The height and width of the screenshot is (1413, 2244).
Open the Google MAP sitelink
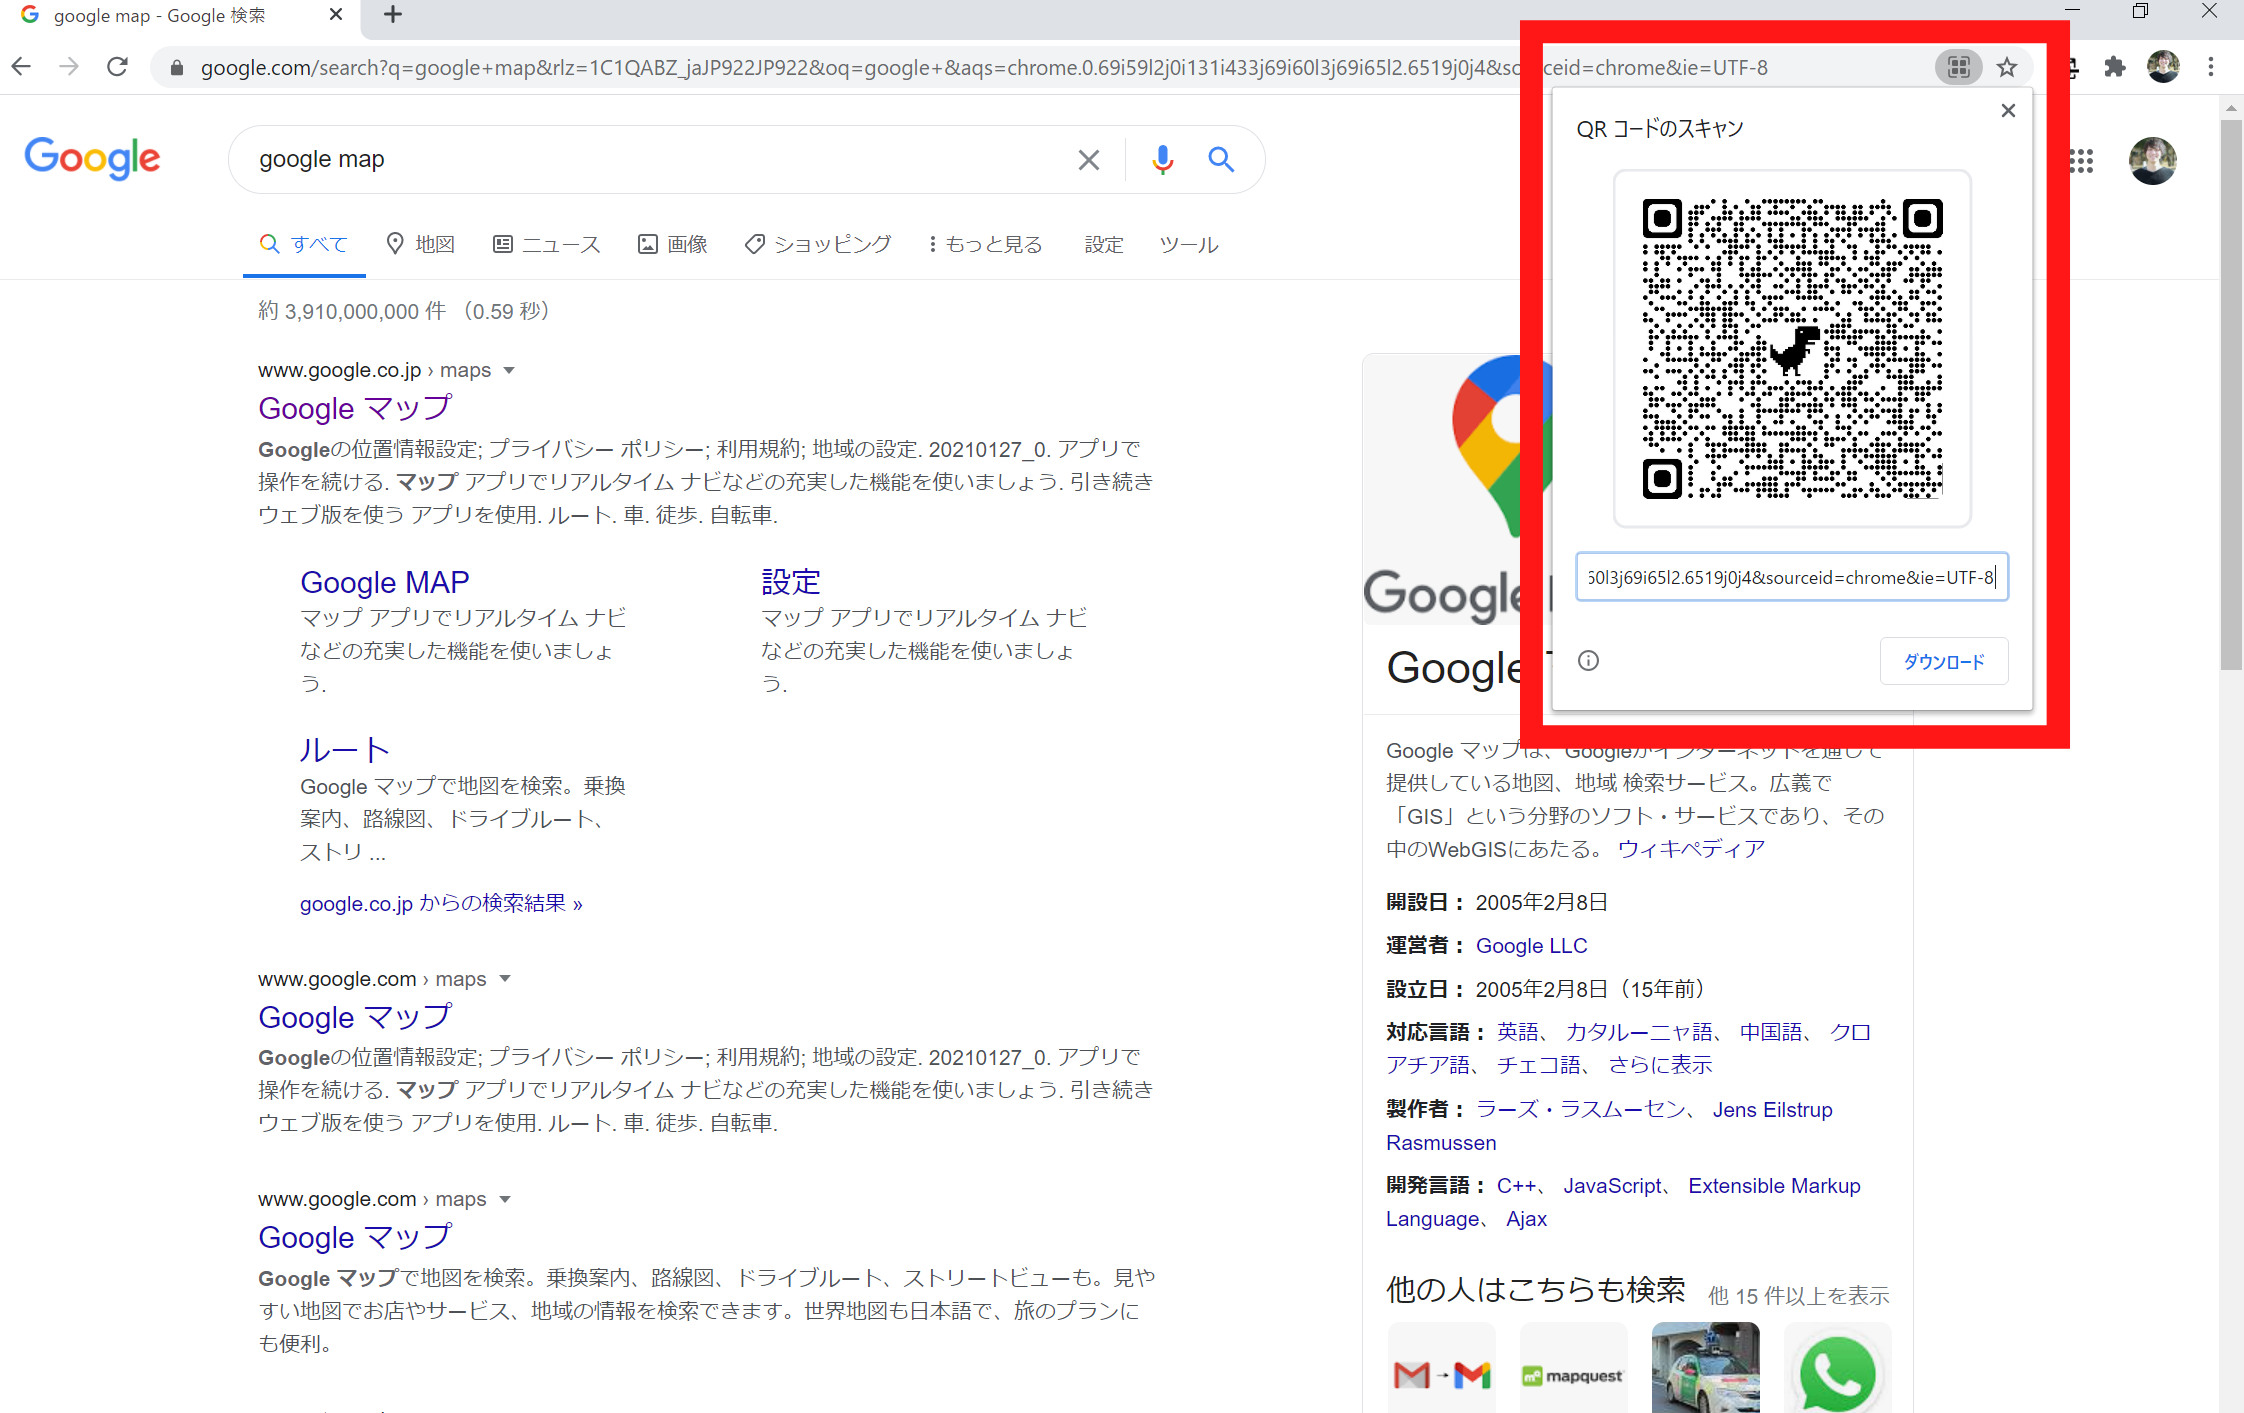click(384, 582)
